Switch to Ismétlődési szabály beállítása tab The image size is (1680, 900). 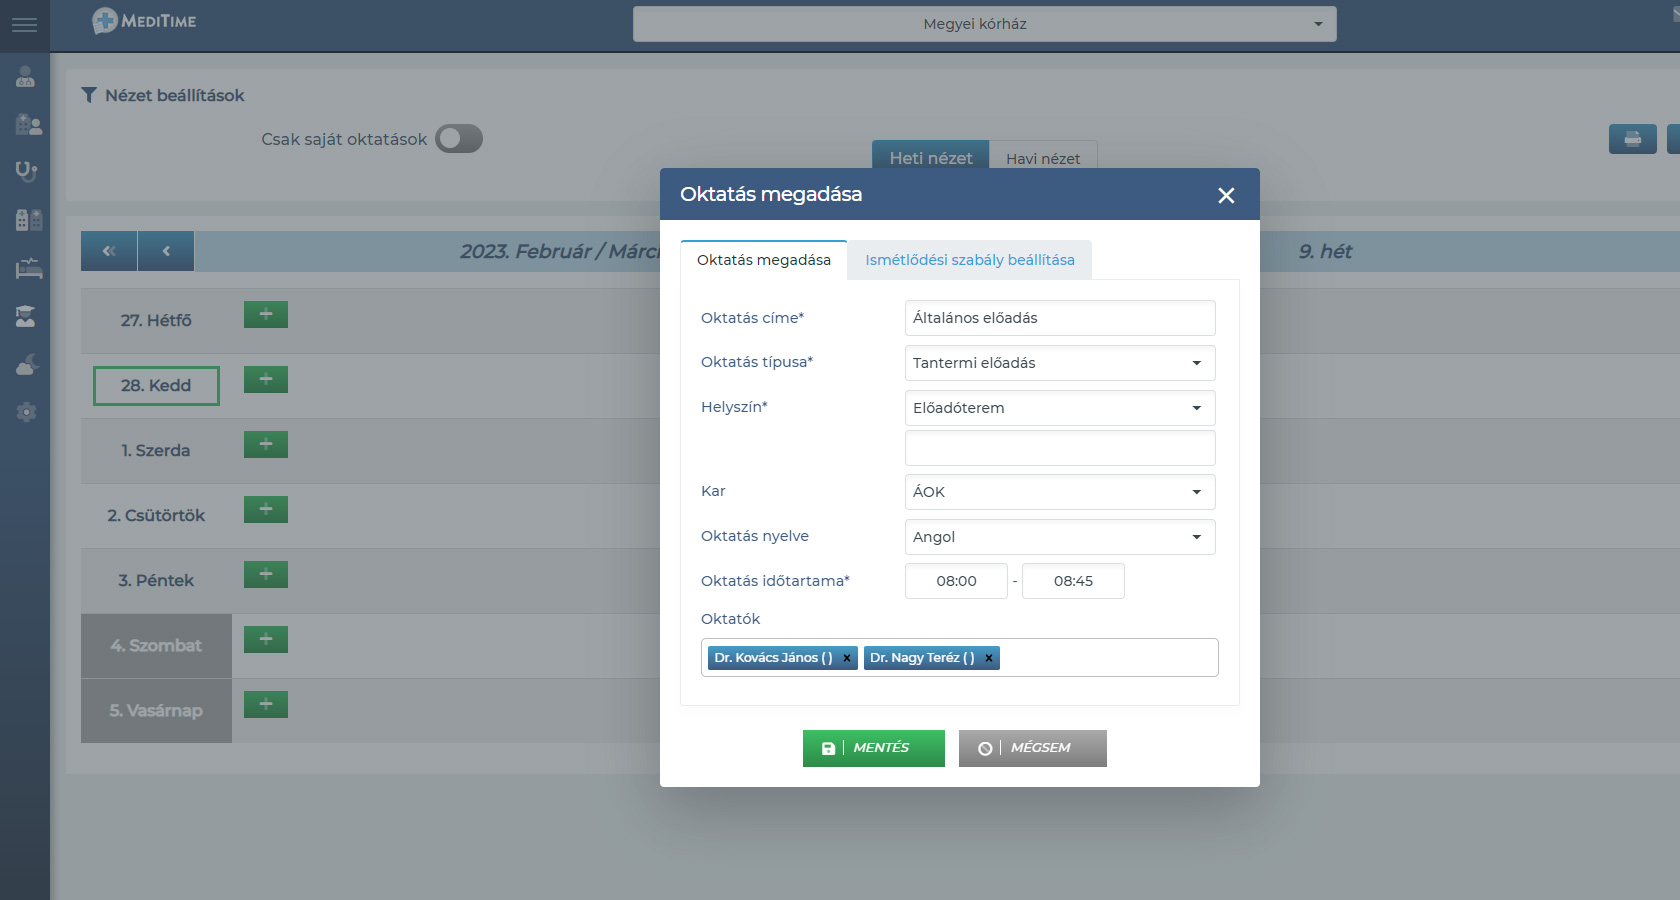(970, 260)
